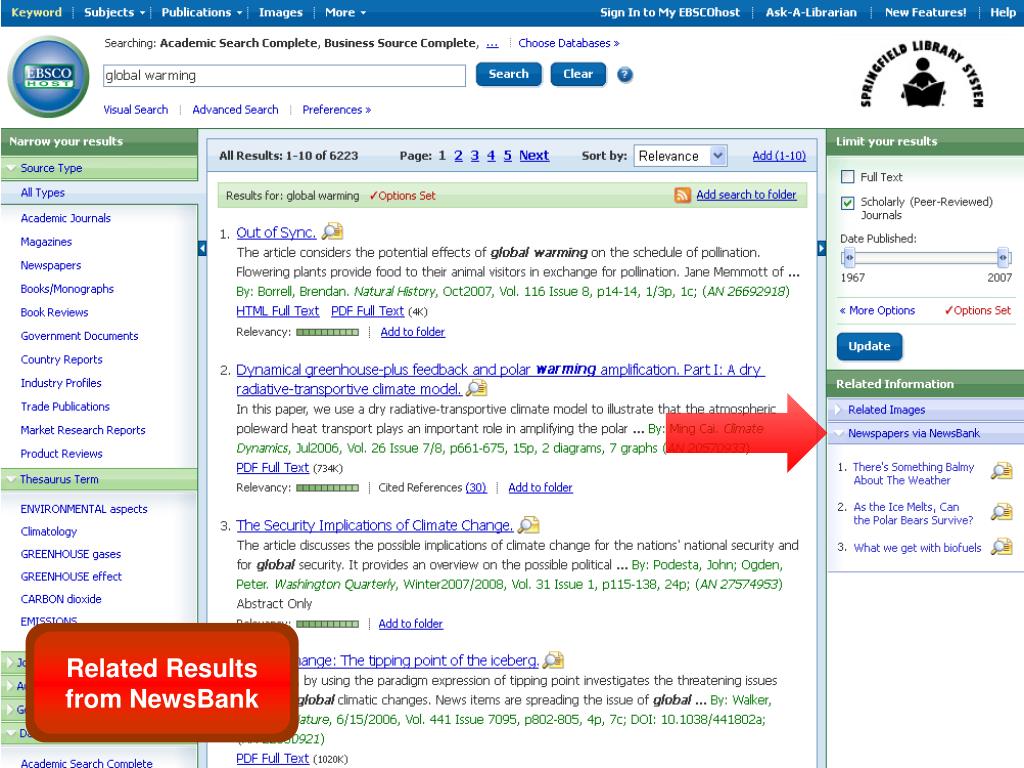This screenshot has height=768, width=1024.
Task: Click the Search button
Action: pyautogui.click(x=509, y=74)
